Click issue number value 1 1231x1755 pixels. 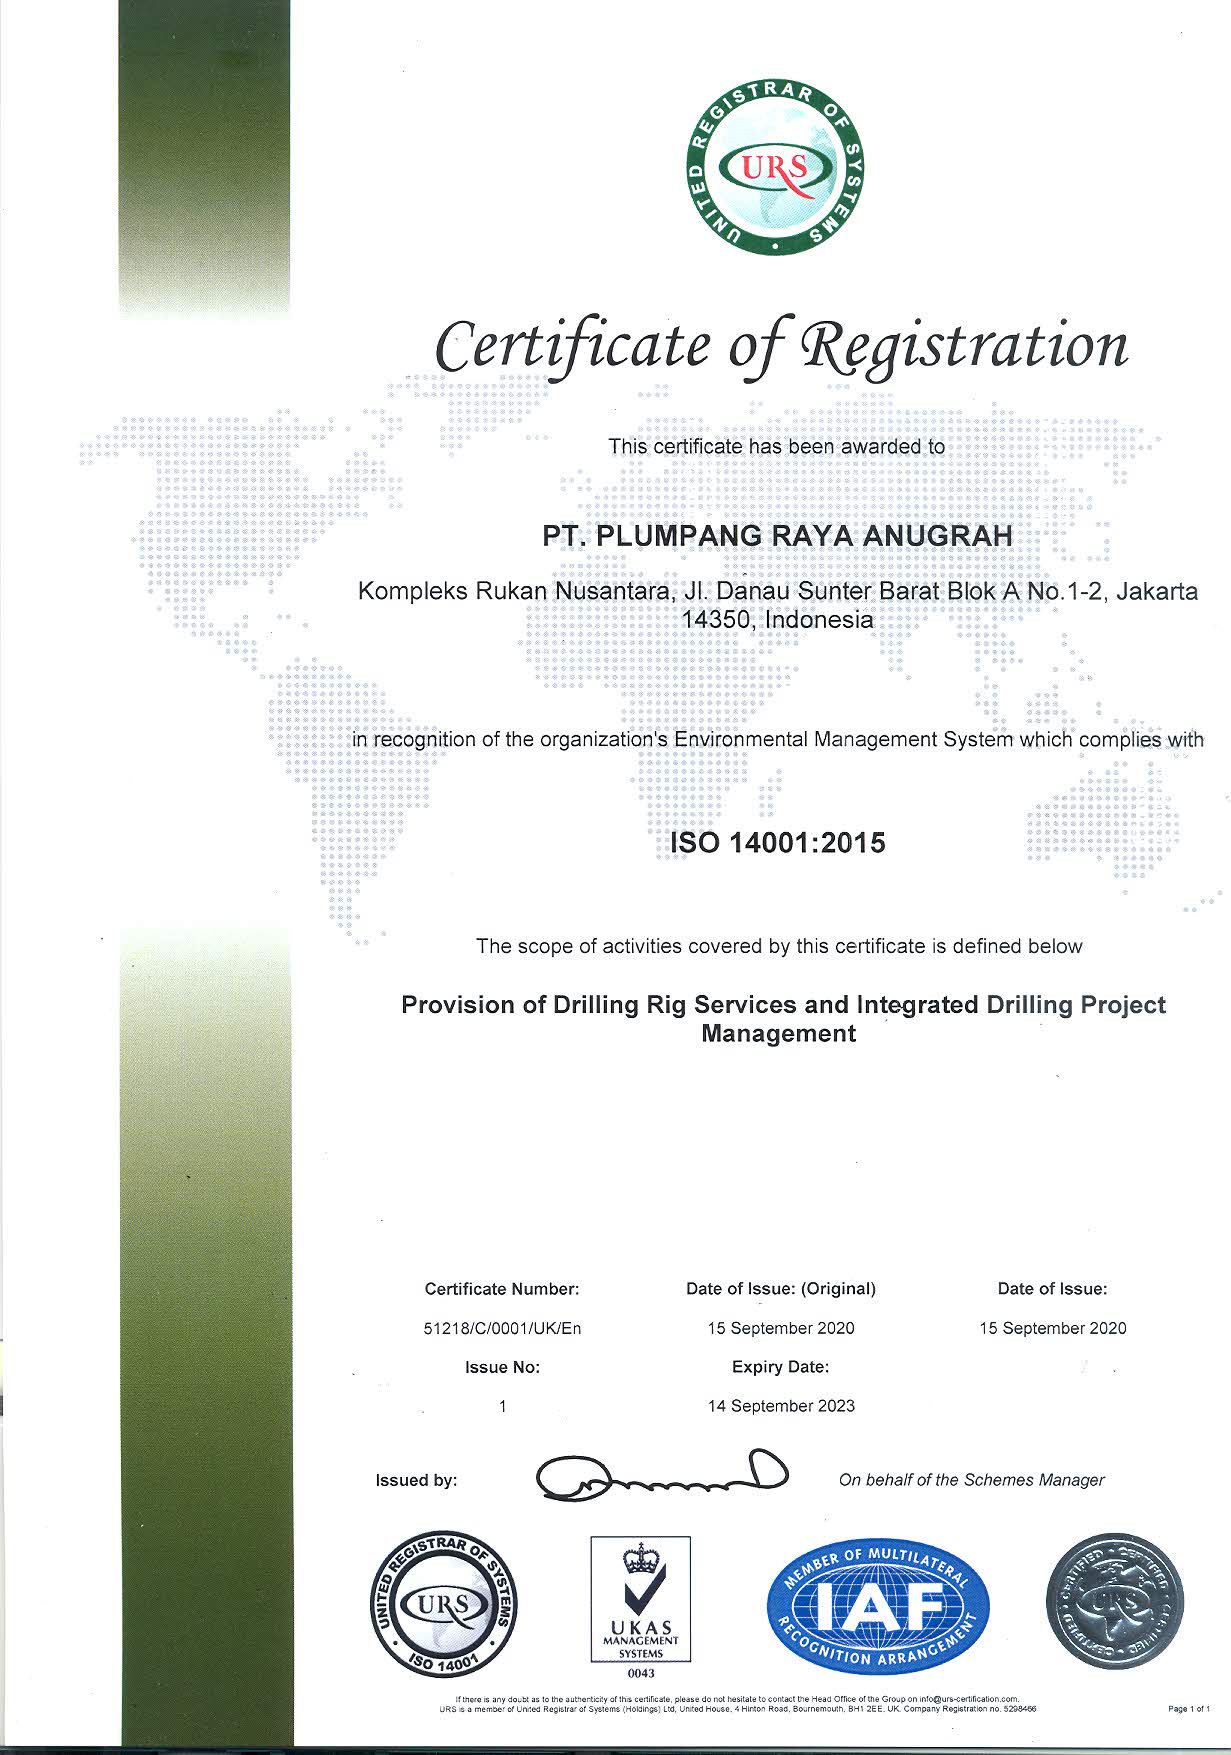(x=502, y=1406)
